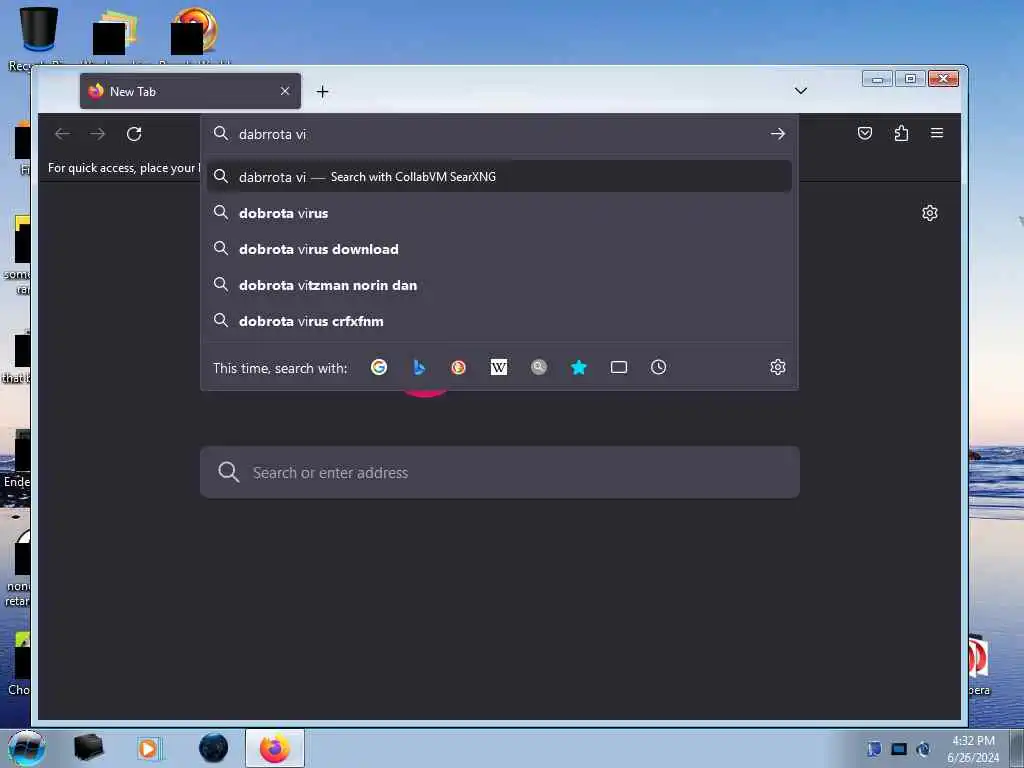
Task: Search with Wikipedia engine icon
Action: click(x=499, y=368)
